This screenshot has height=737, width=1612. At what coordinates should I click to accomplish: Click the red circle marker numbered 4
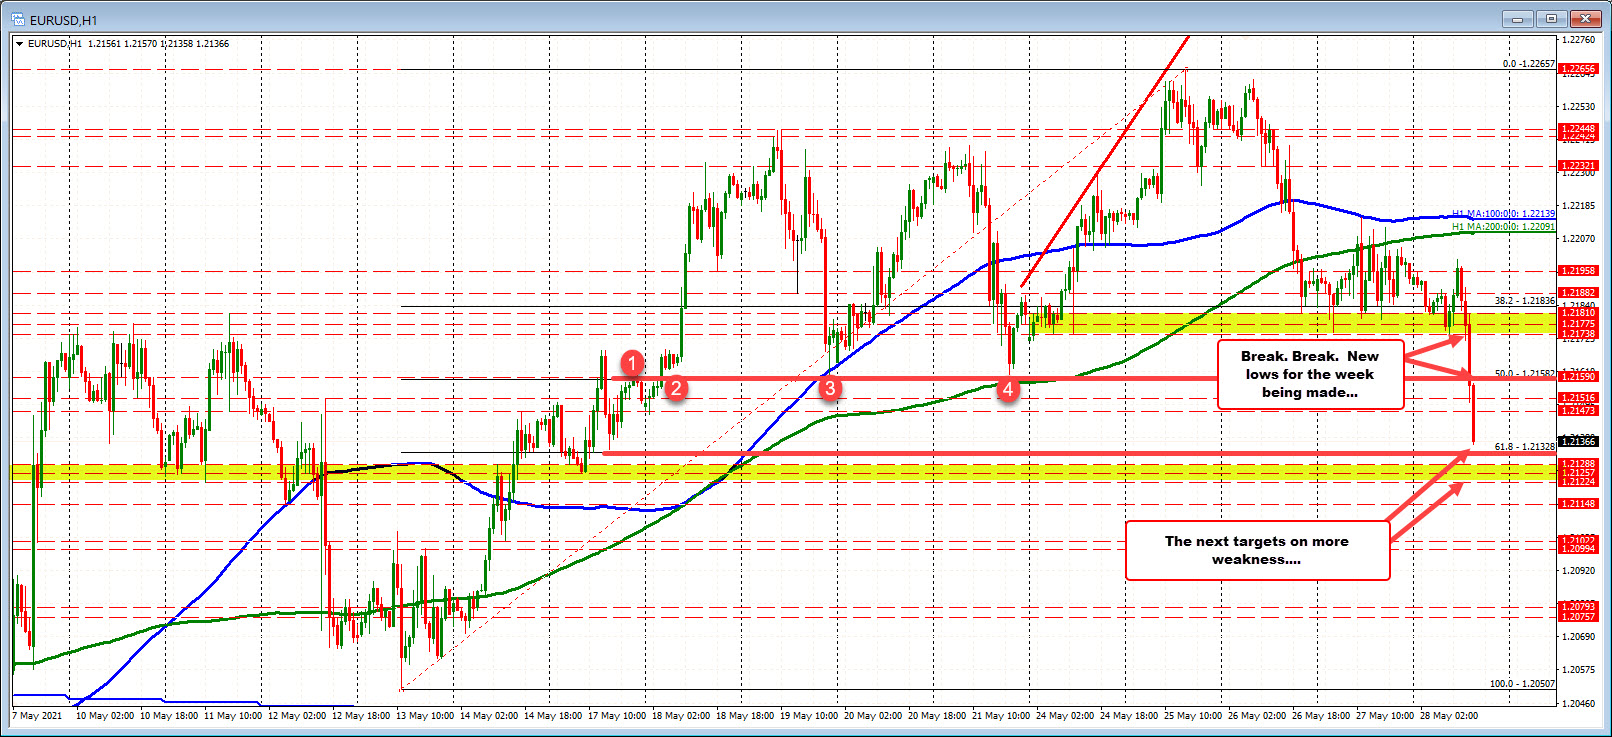click(1008, 390)
